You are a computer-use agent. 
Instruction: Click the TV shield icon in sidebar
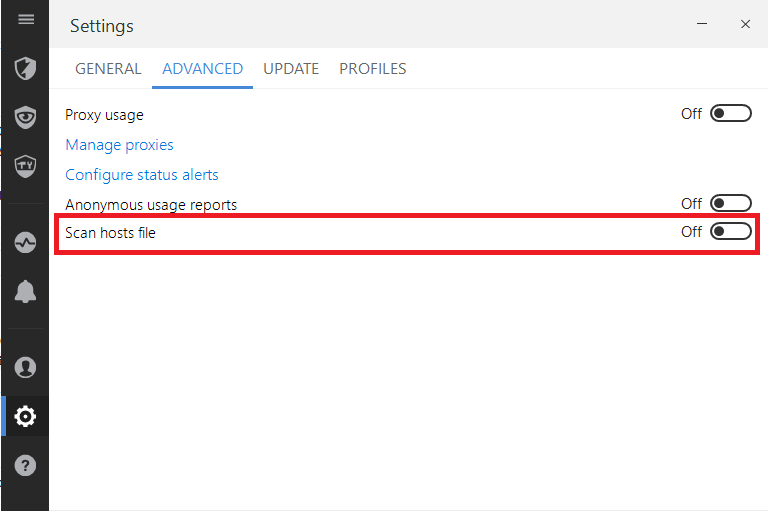coord(26,165)
